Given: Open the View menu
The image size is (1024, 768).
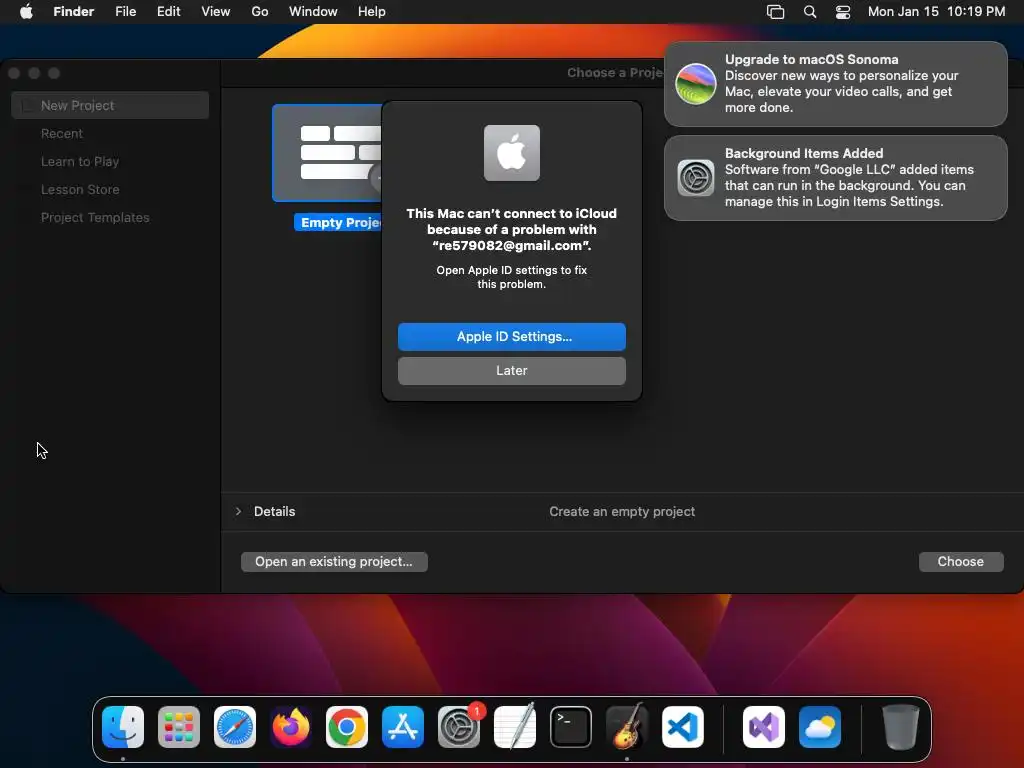Looking at the screenshot, I should tap(216, 12).
